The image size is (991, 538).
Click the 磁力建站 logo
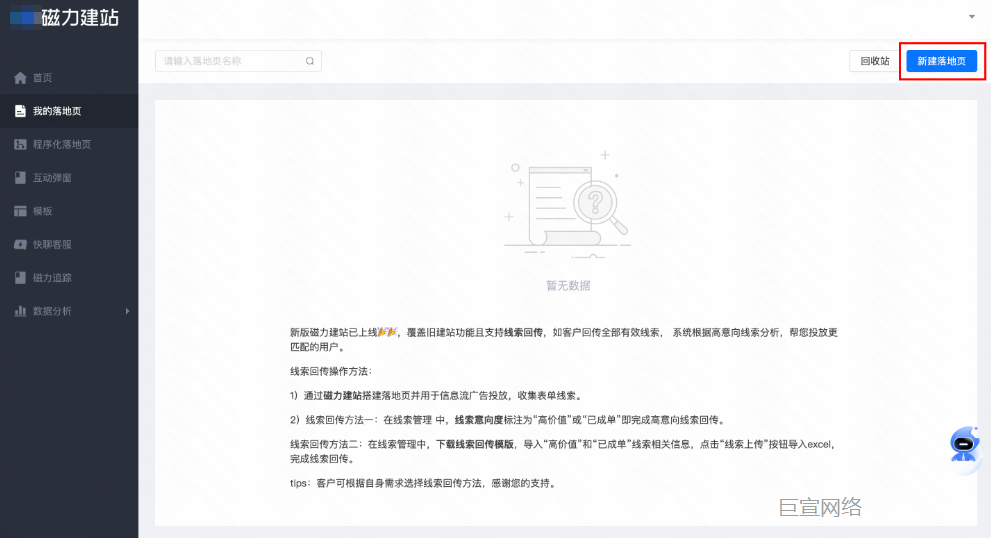coord(64,18)
